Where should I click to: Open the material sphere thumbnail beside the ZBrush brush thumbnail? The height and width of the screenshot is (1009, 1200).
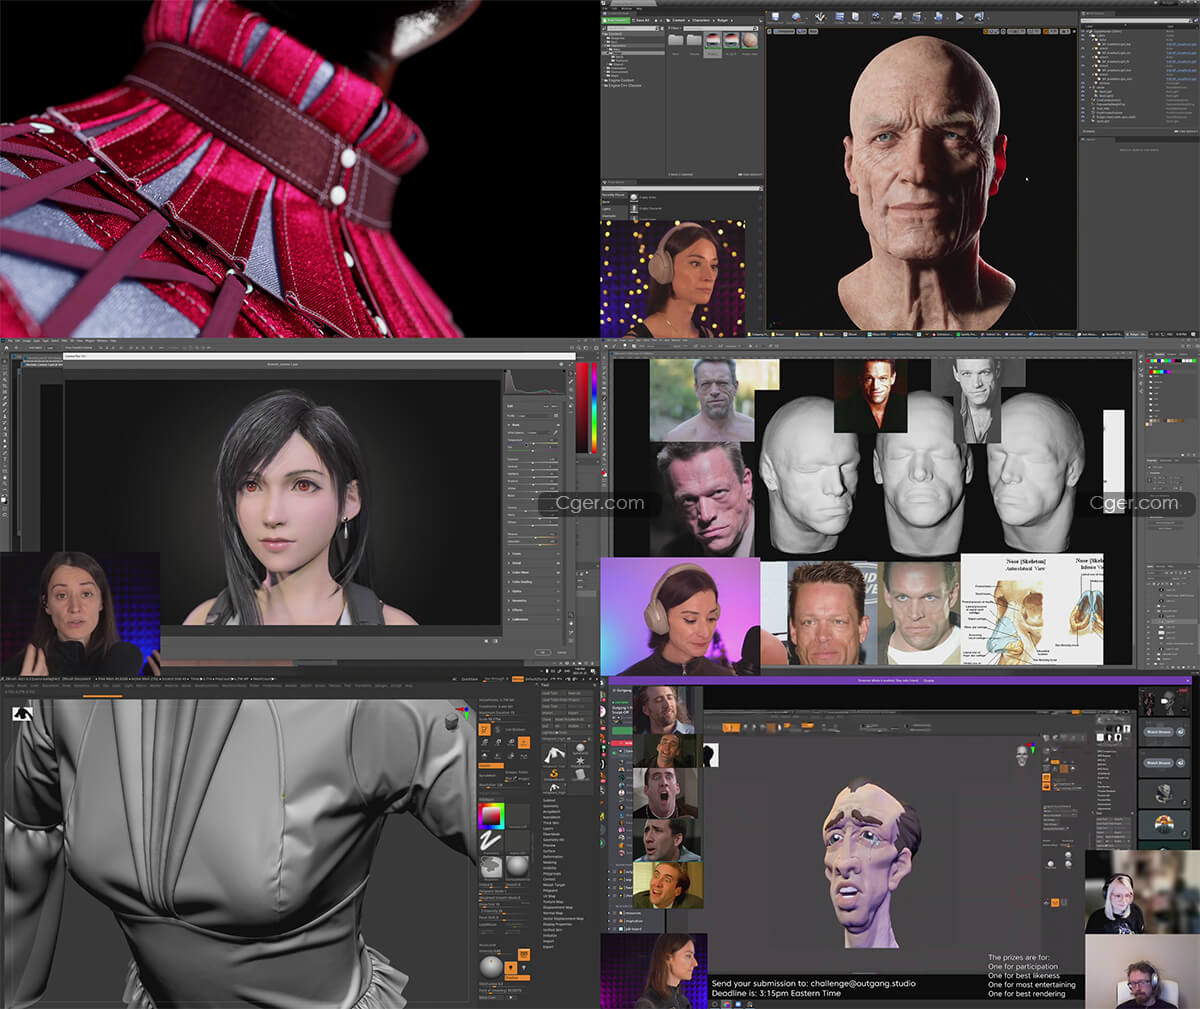tap(517, 867)
